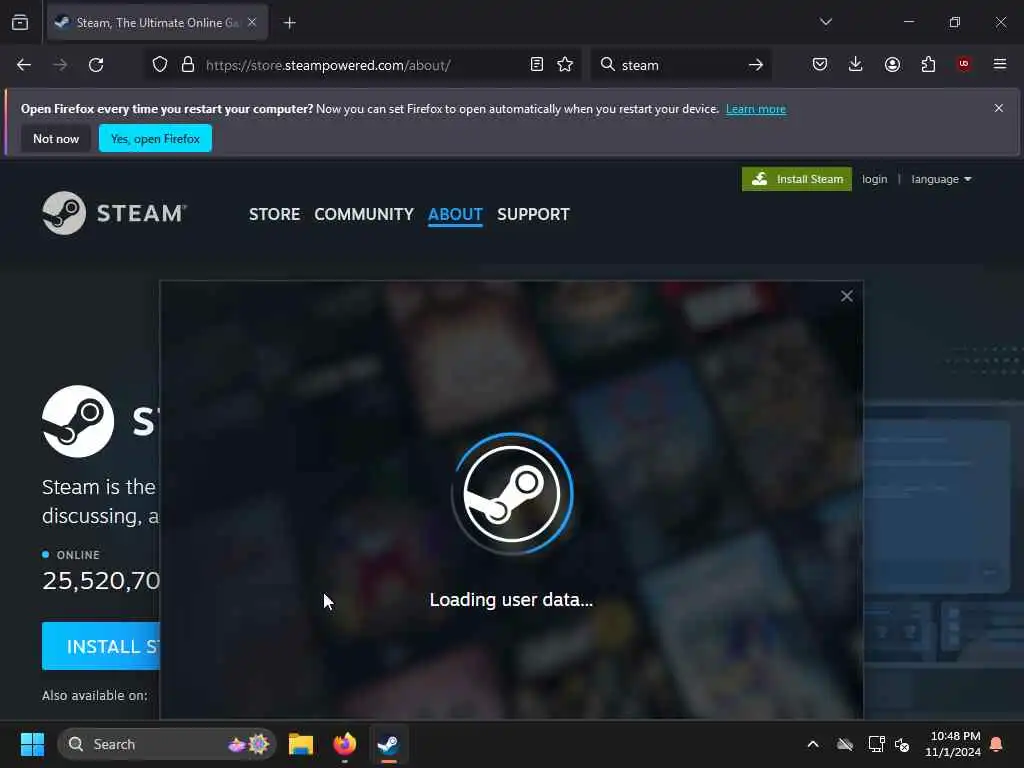The width and height of the screenshot is (1024, 768).
Task: Click the Windows taskbar Search field
Action: pos(167,744)
